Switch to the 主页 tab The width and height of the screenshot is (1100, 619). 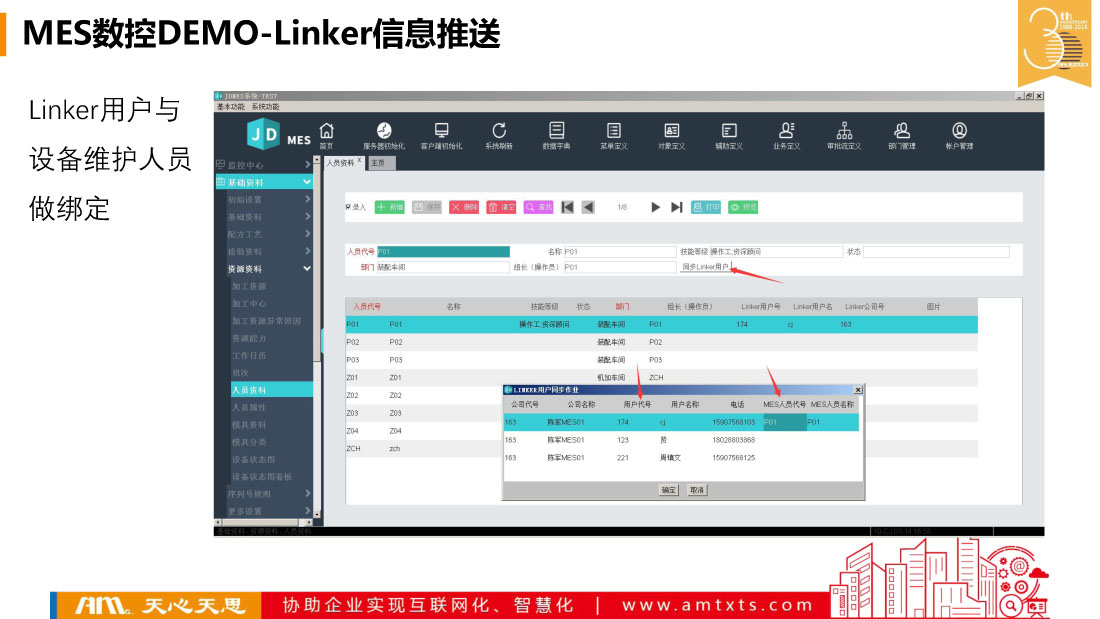pos(377,162)
